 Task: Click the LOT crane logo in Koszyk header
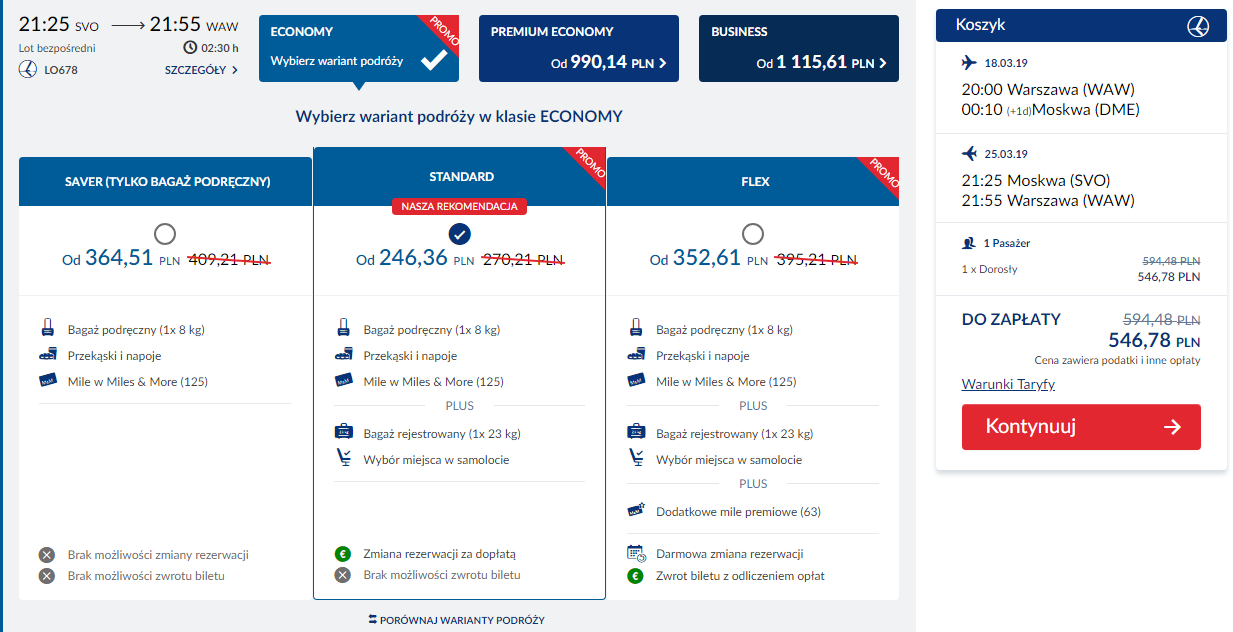click(x=1198, y=26)
